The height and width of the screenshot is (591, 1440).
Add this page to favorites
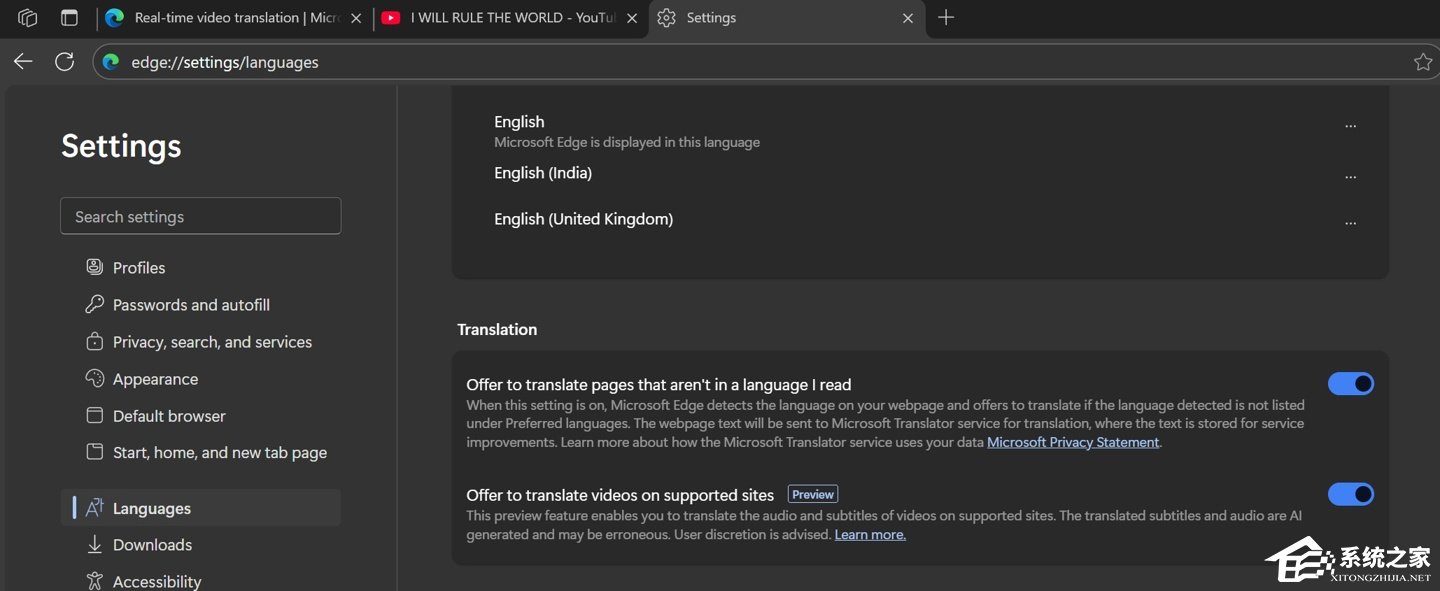1423,60
